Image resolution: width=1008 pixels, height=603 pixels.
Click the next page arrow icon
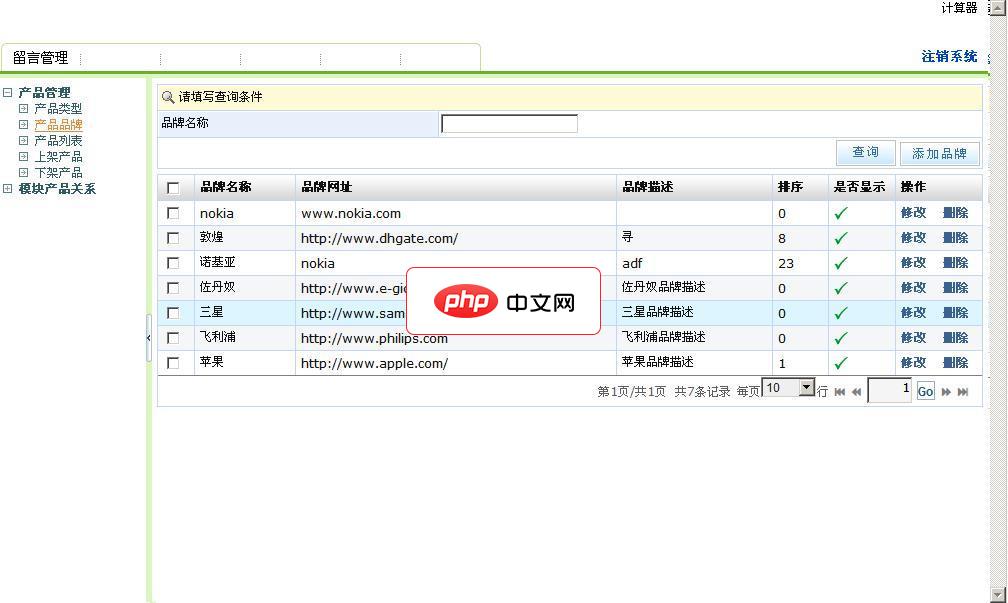(x=946, y=392)
